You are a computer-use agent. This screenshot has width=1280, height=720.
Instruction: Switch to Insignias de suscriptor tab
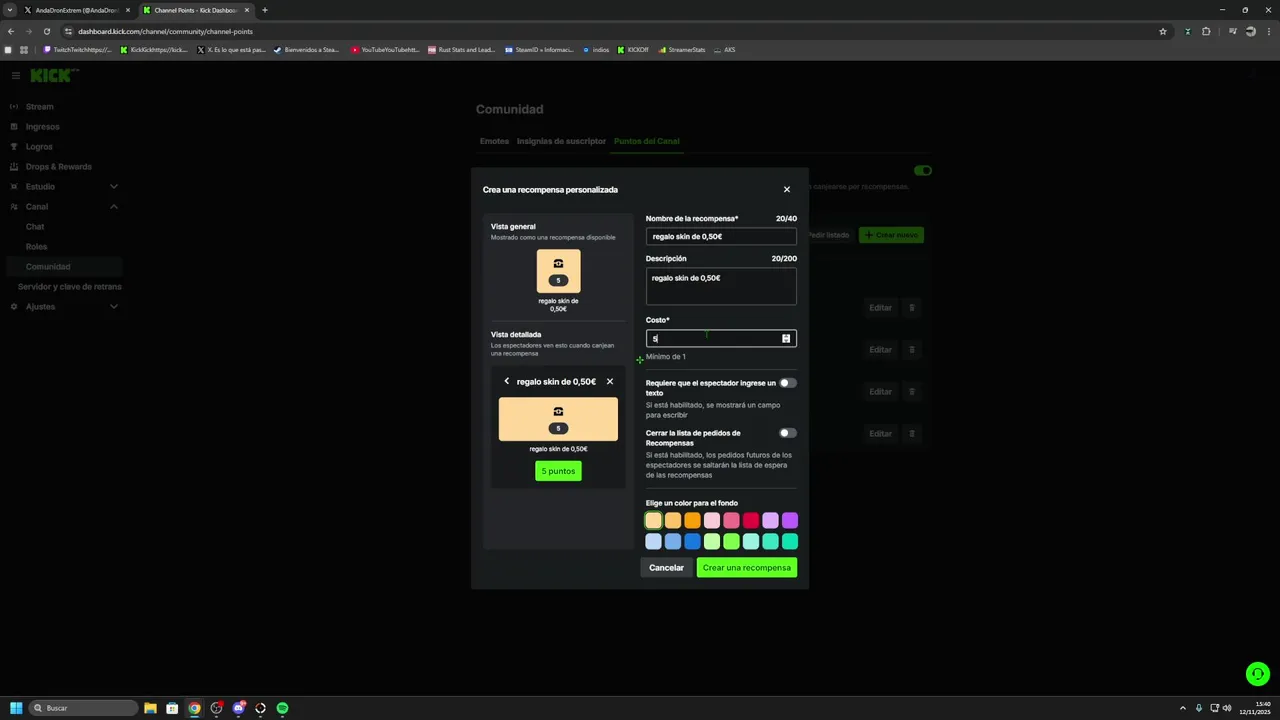561,141
